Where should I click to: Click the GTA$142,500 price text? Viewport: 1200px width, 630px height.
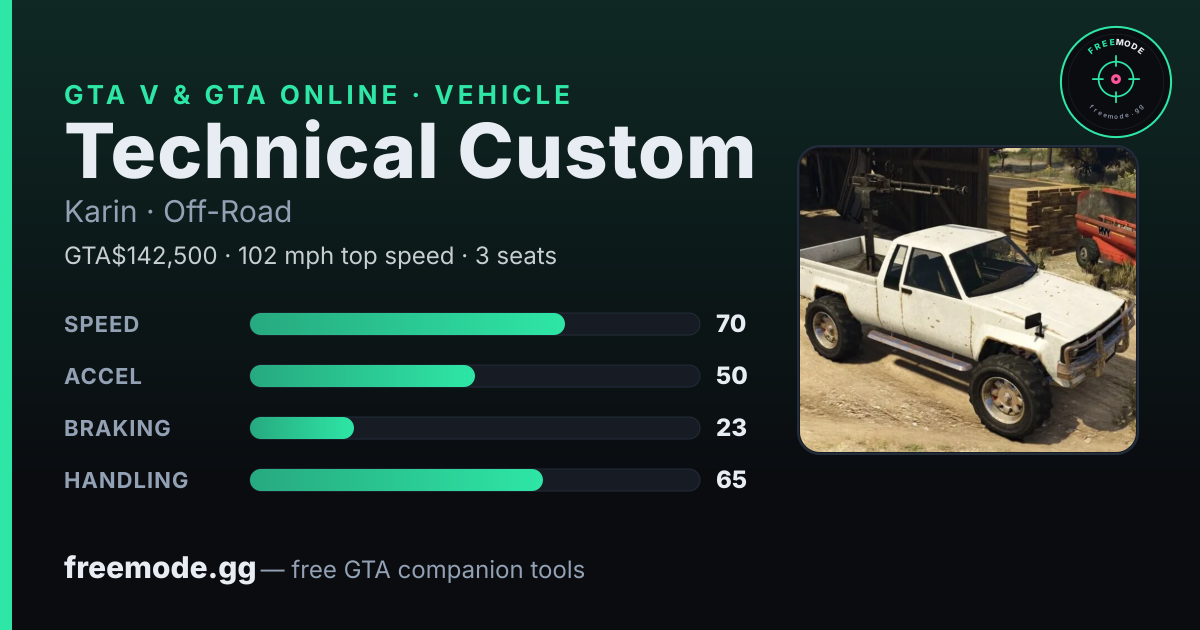coord(141,256)
